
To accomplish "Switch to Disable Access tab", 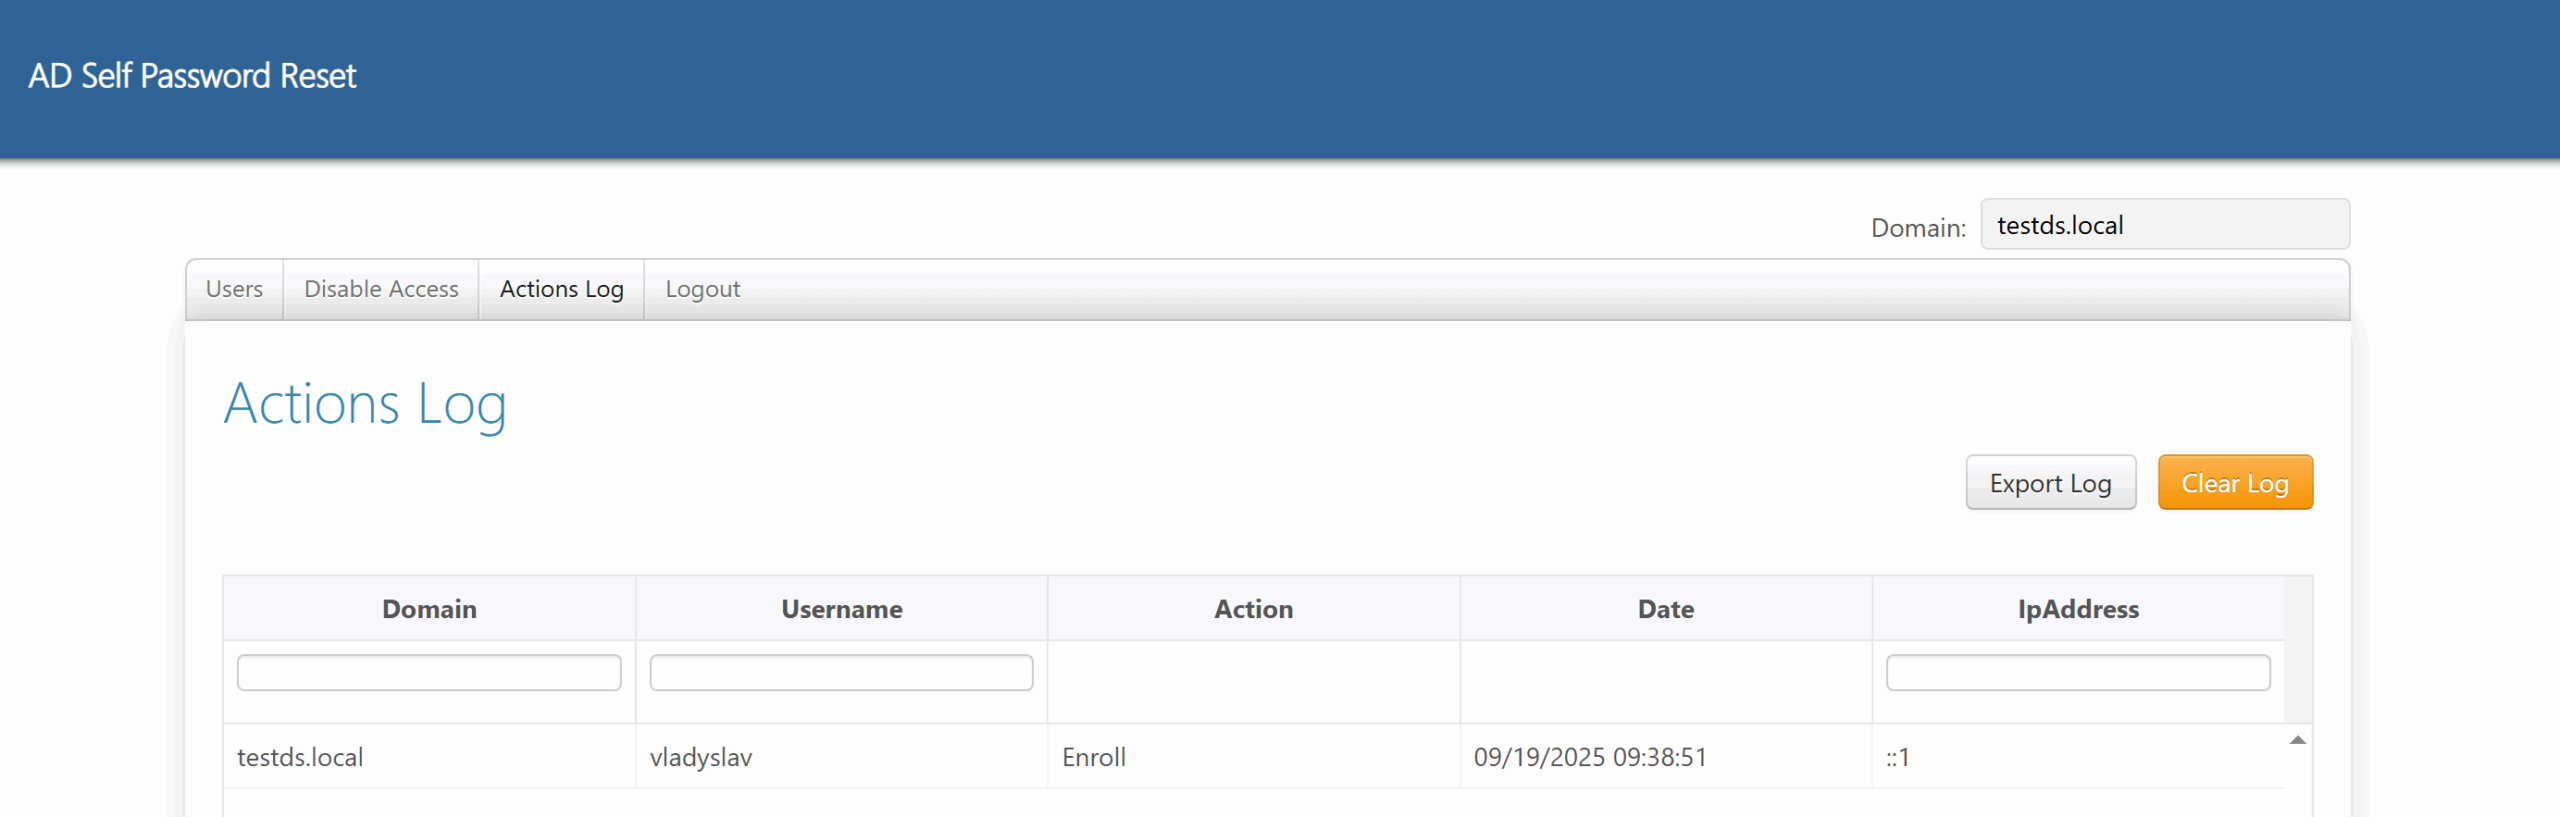I will tap(381, 290).
